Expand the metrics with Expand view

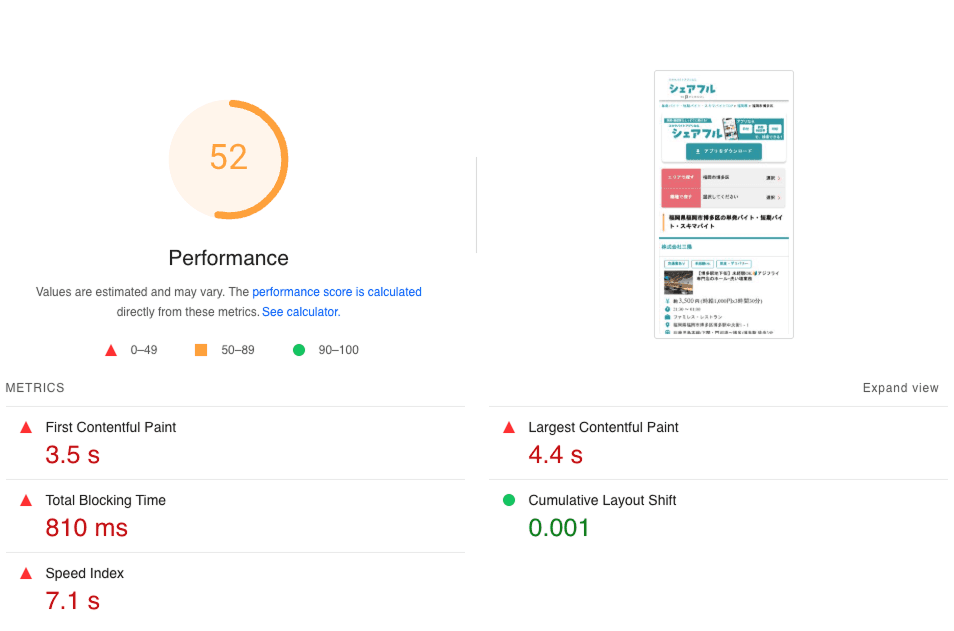(x=900, y=388)
